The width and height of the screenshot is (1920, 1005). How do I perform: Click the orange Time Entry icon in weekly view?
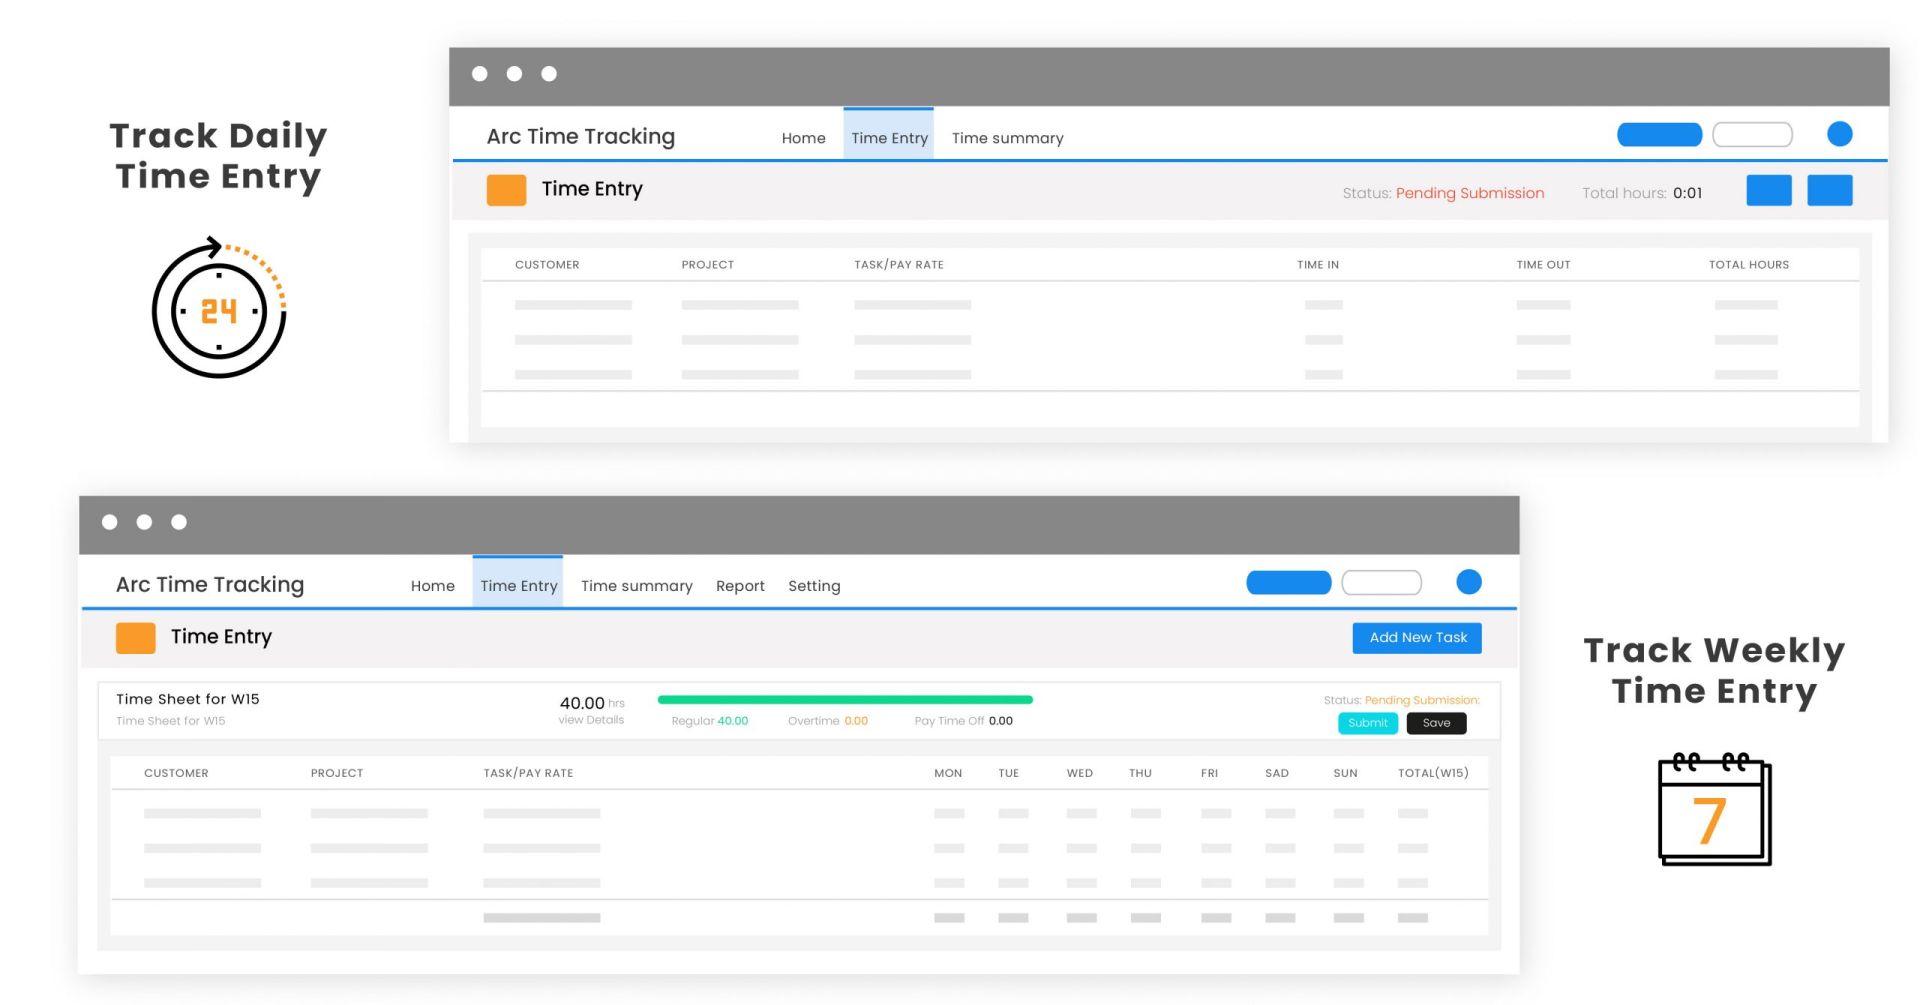[136, 637]
